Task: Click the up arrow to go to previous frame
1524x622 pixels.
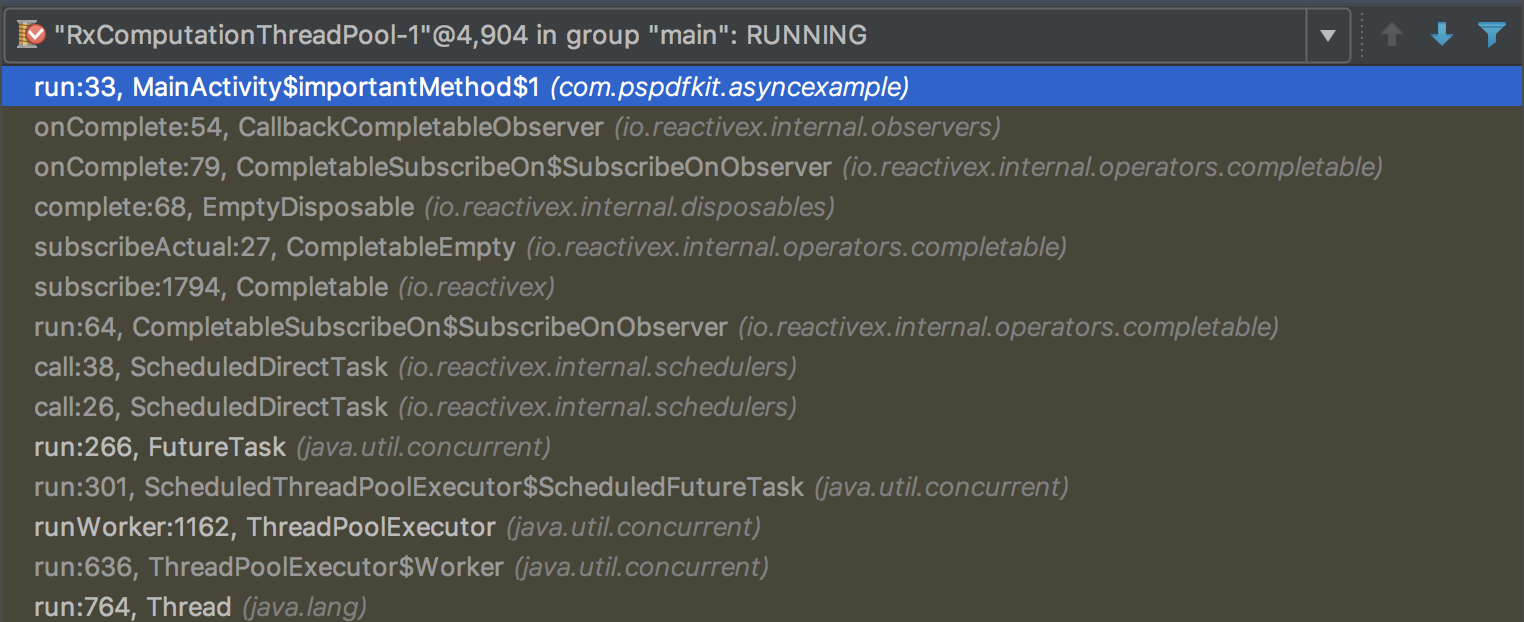Action: (x=1391, y=33)
